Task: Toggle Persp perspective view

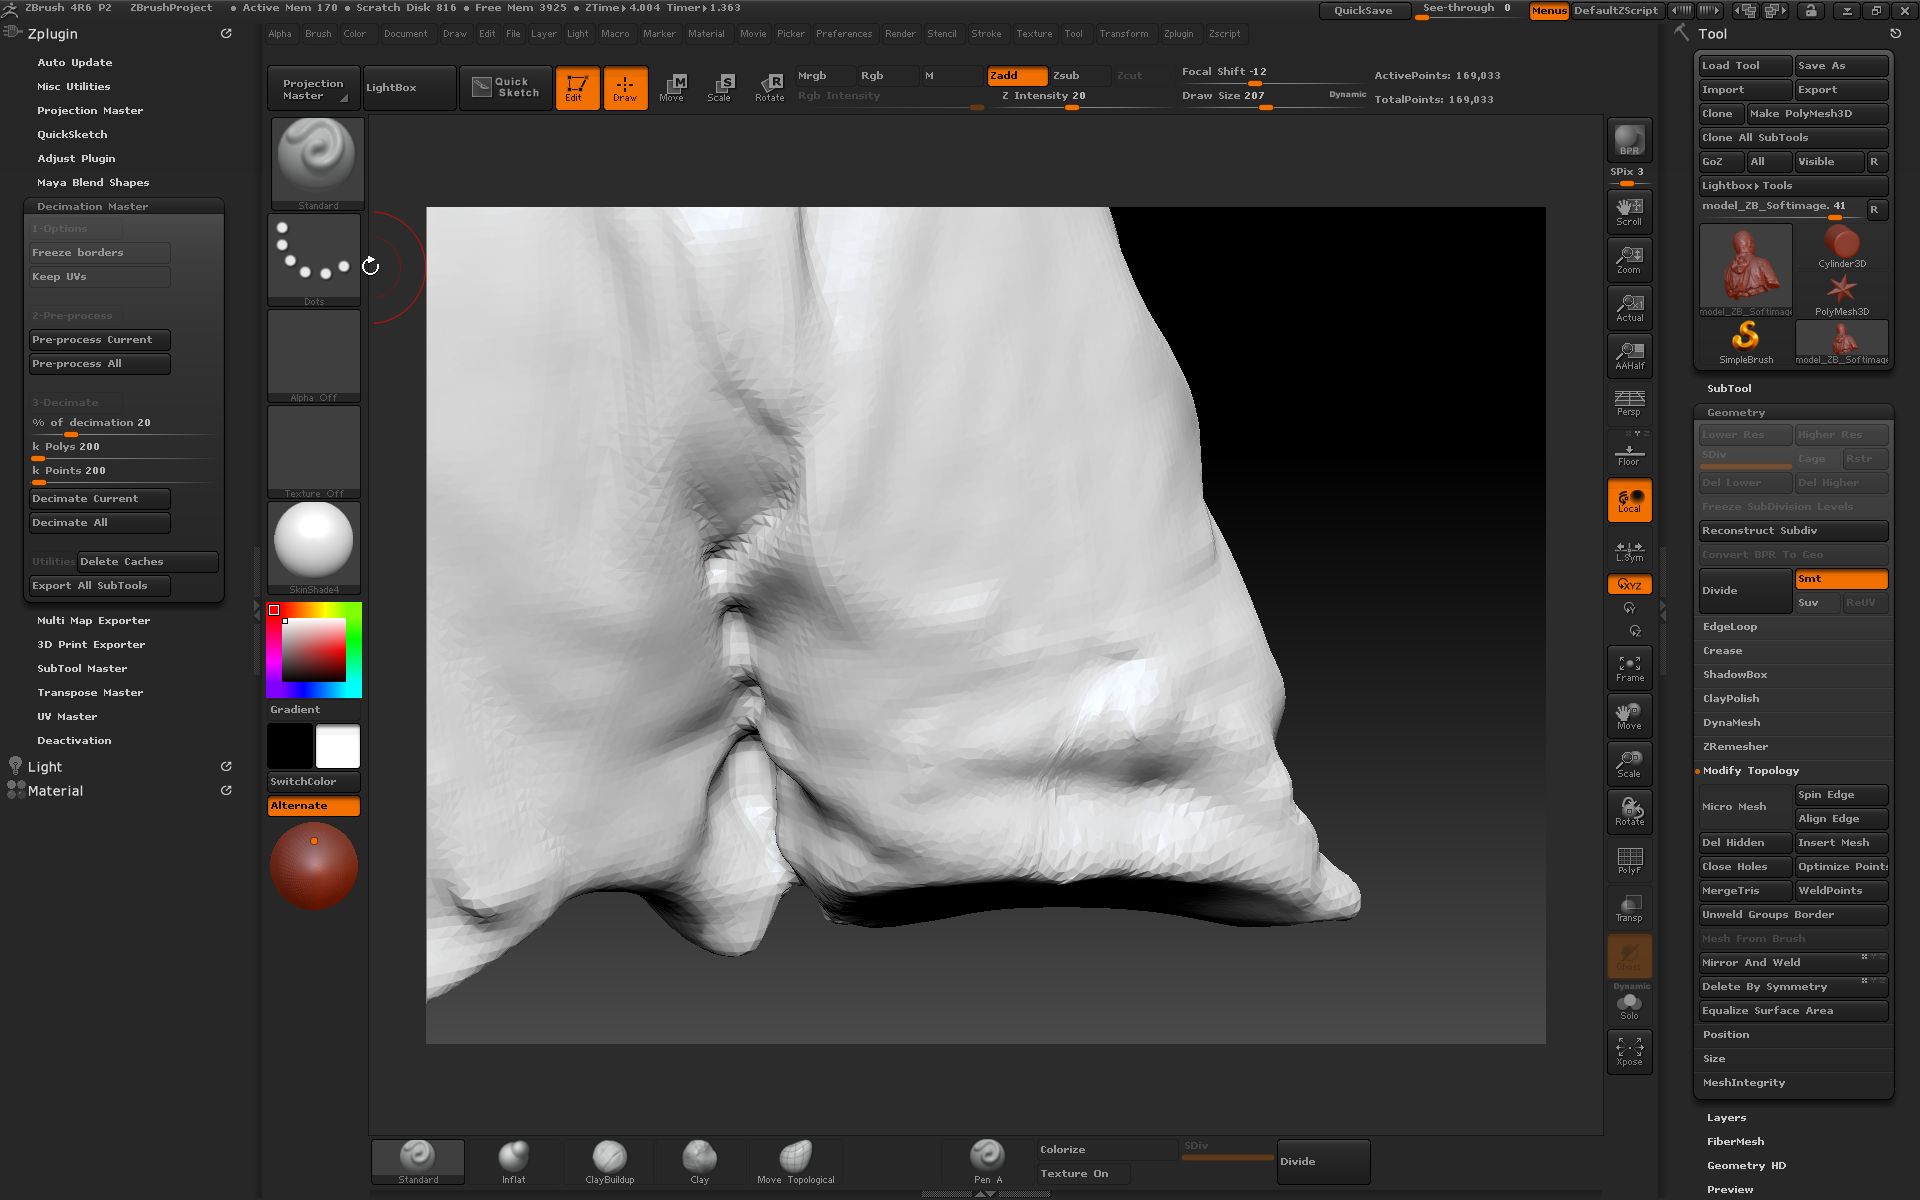Action: point(1629,403)
